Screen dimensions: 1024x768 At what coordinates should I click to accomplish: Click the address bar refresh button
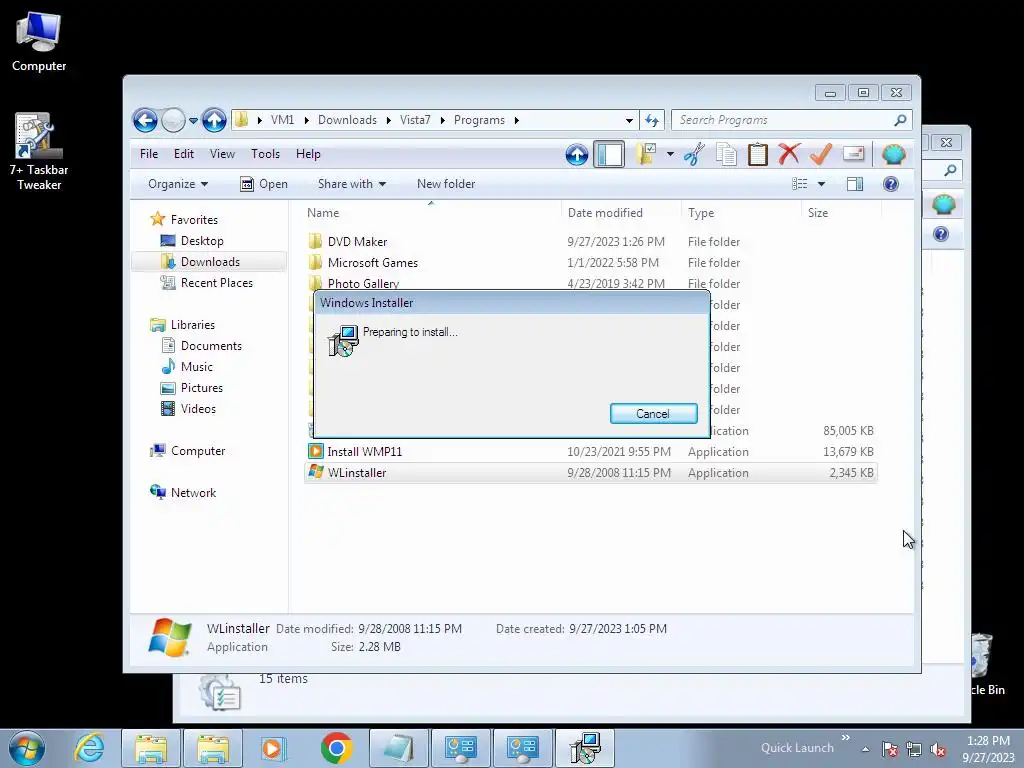click(652, 120)
